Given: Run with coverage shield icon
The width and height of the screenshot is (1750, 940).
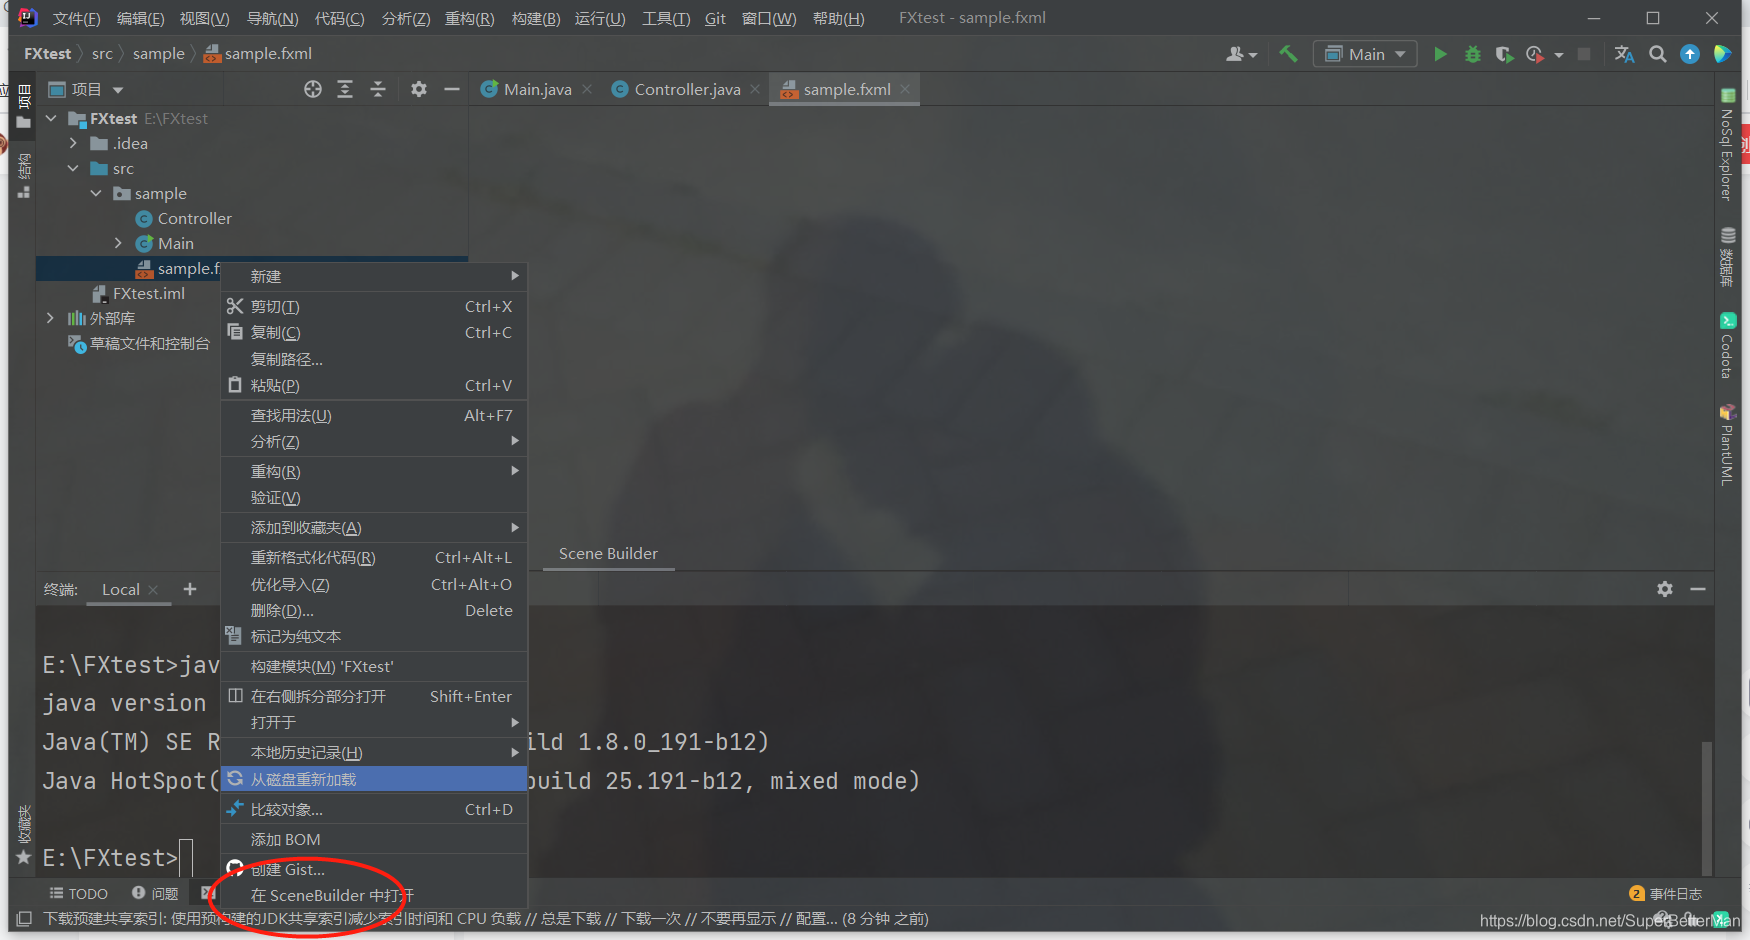Looking at the screenshot, I should coord(1504,54).
